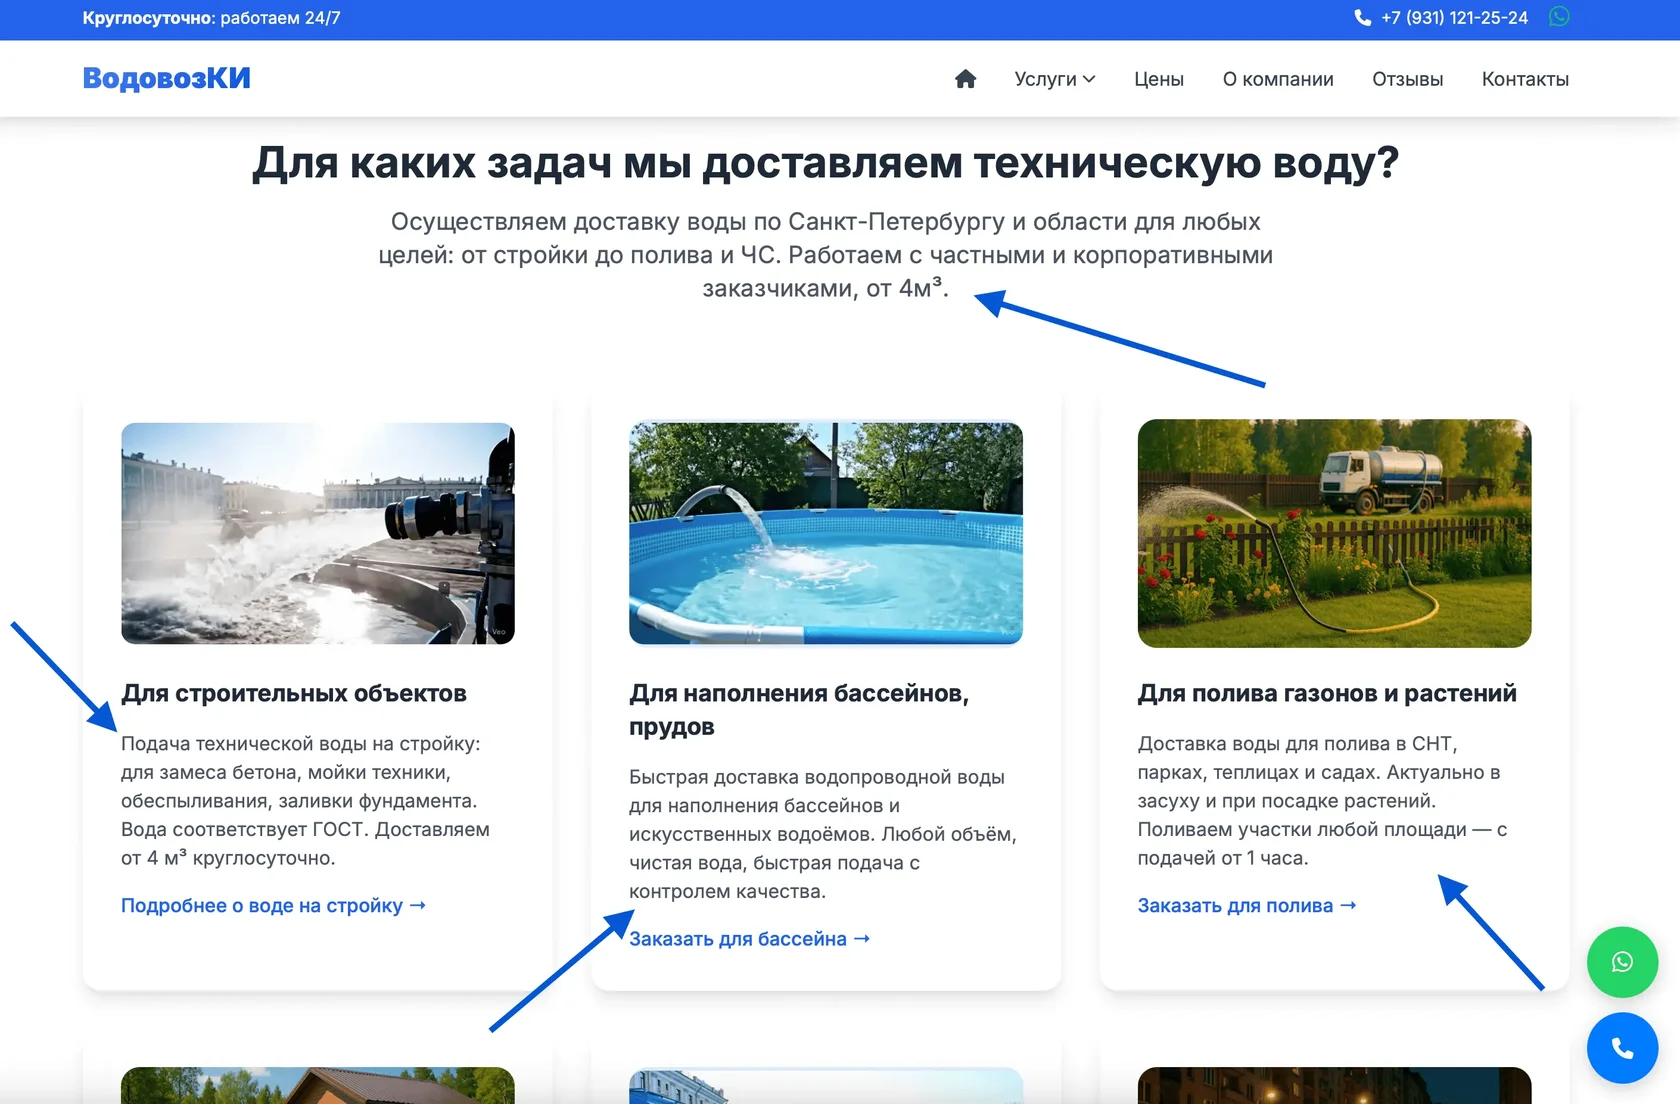The height and width of the screenshot is (1104, 1680).
Task: Open the Цены menu item
Action: tap(1158, 79)
